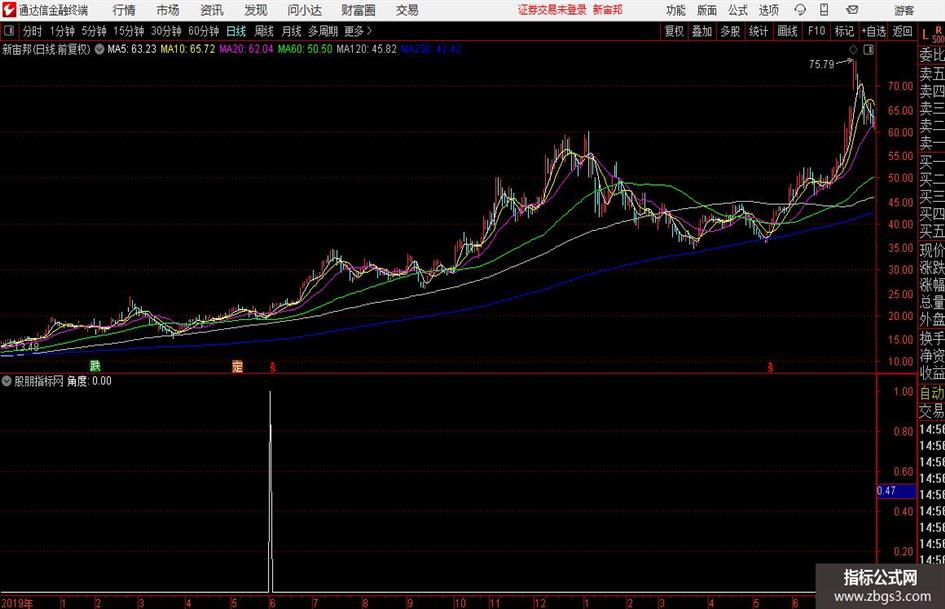945x609 pixels.
Task: Switch to 30分钟 period
Action: (166, 31)
